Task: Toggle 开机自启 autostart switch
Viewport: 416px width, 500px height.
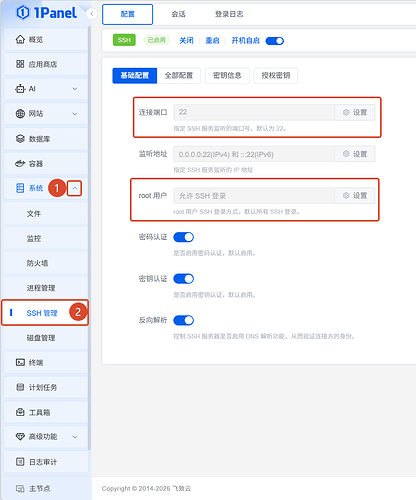Action: pyautogui.click(x=275, y=41)
